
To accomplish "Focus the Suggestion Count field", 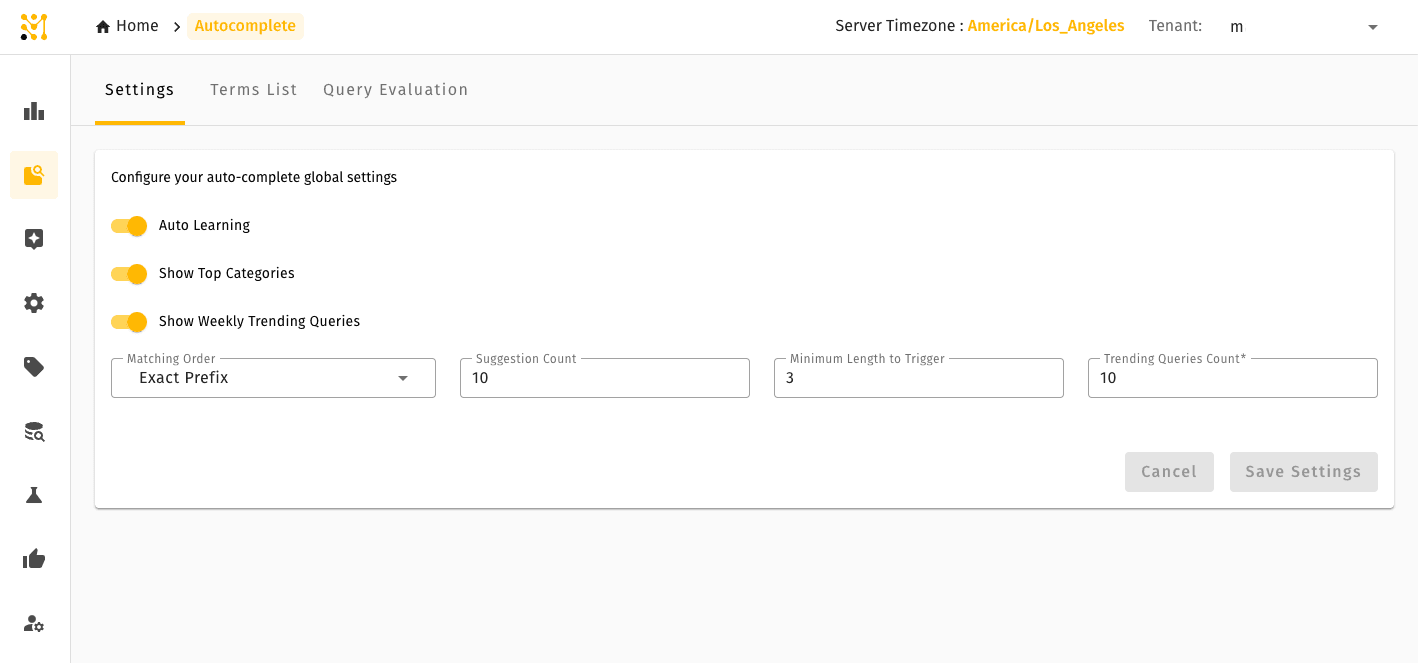I will pos(605,378).
